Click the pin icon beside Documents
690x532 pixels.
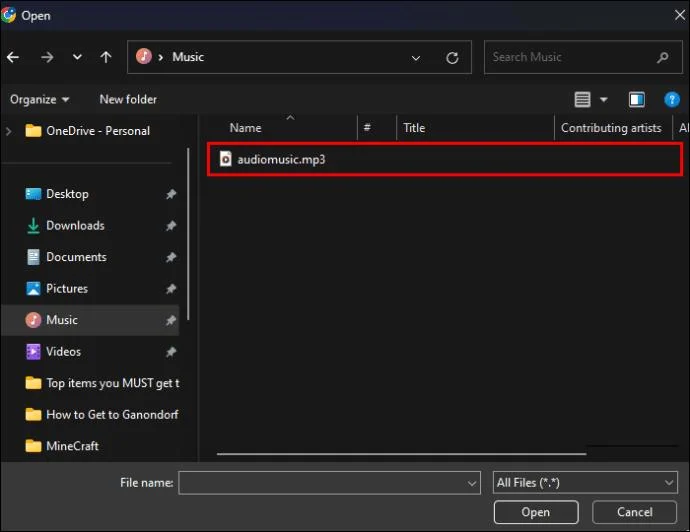tap(171, 257)
